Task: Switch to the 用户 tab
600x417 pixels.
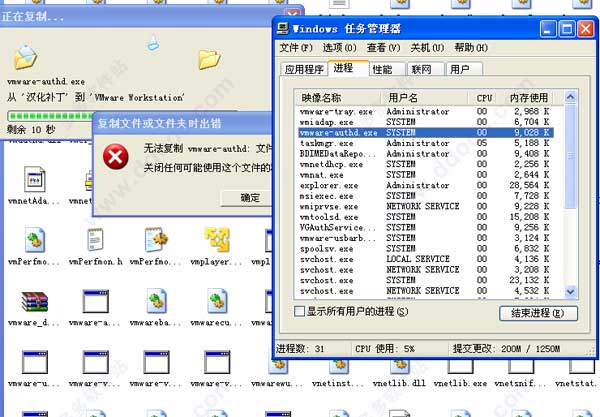Action: [464, 69]
